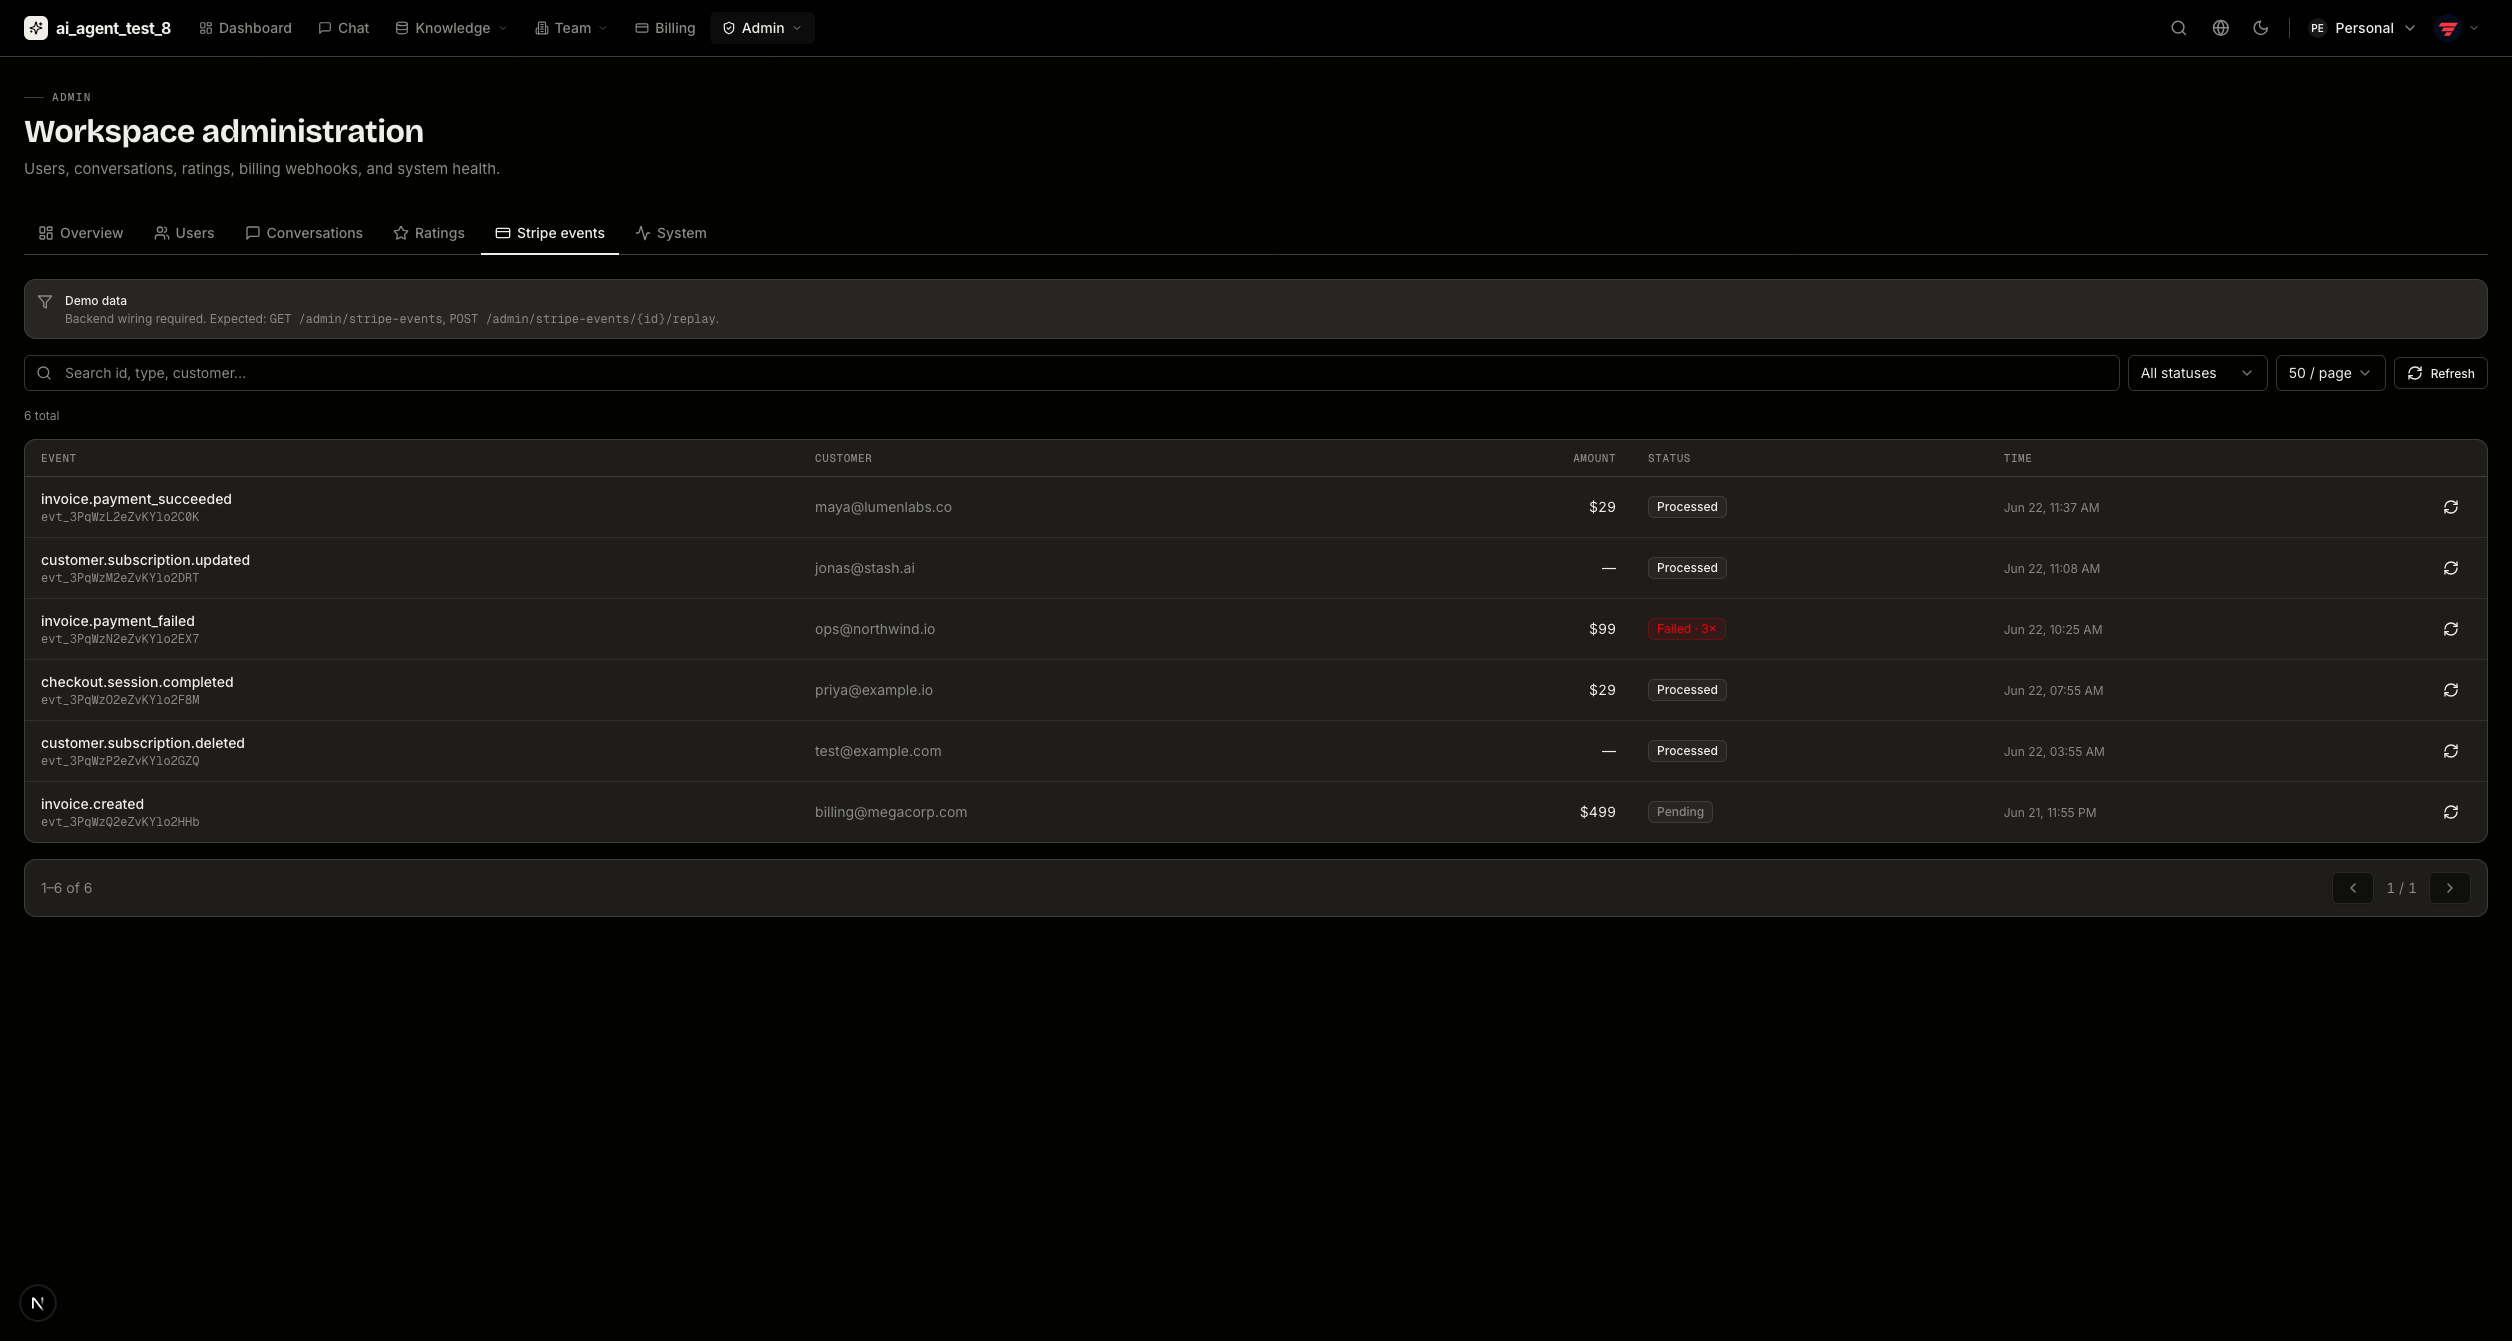Screen dimensions: 2512x1341
Task: Click the Jun 21, 11:55 PM timestamp
Action: (2050, 813)
